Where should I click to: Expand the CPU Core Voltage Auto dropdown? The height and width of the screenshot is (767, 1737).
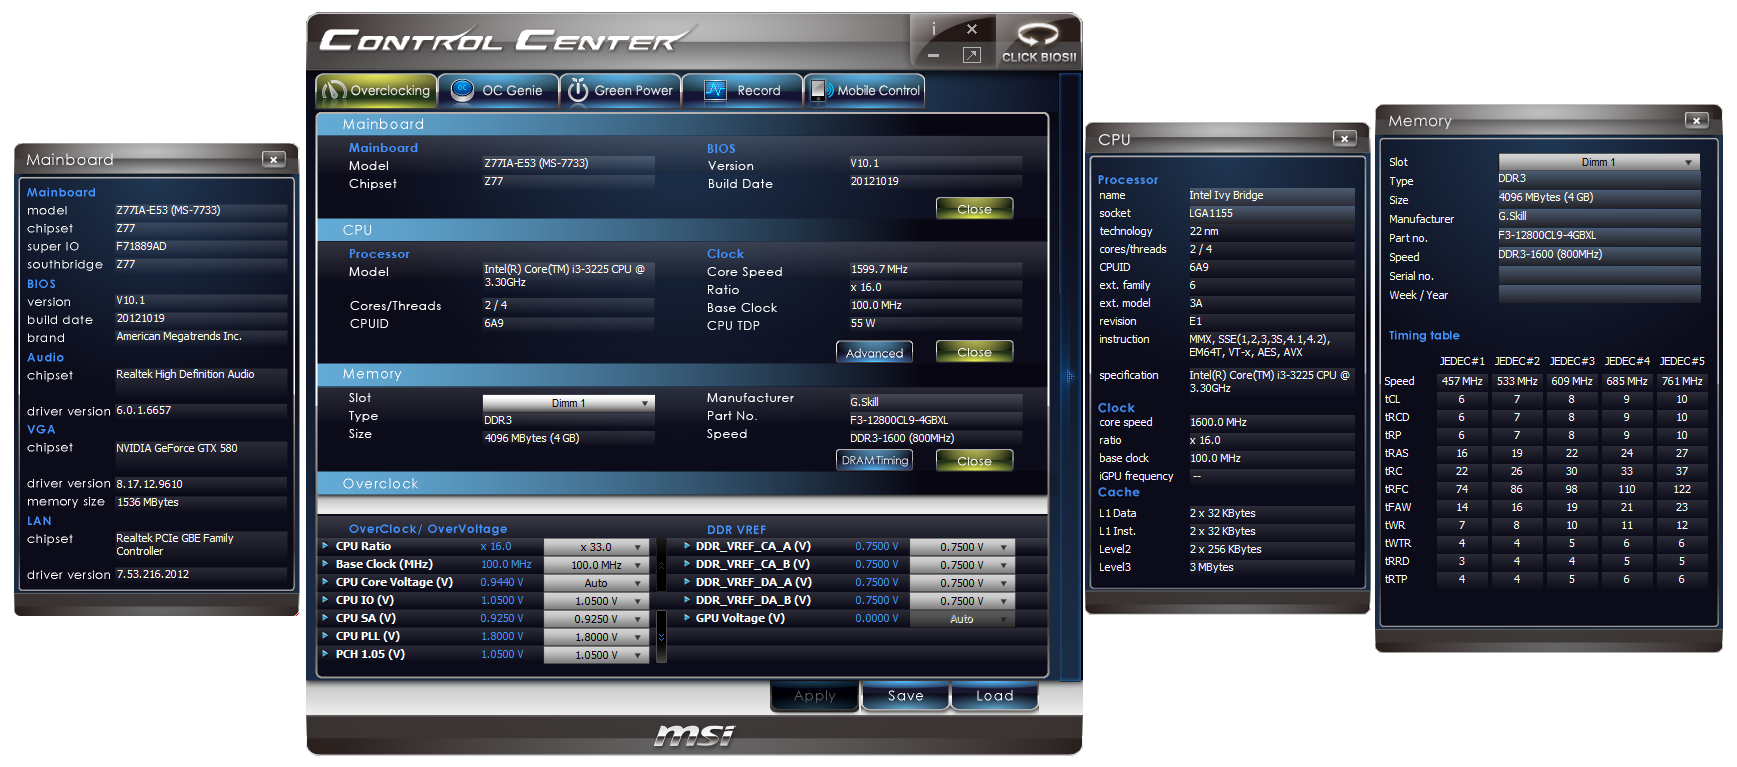click(597, 583)
